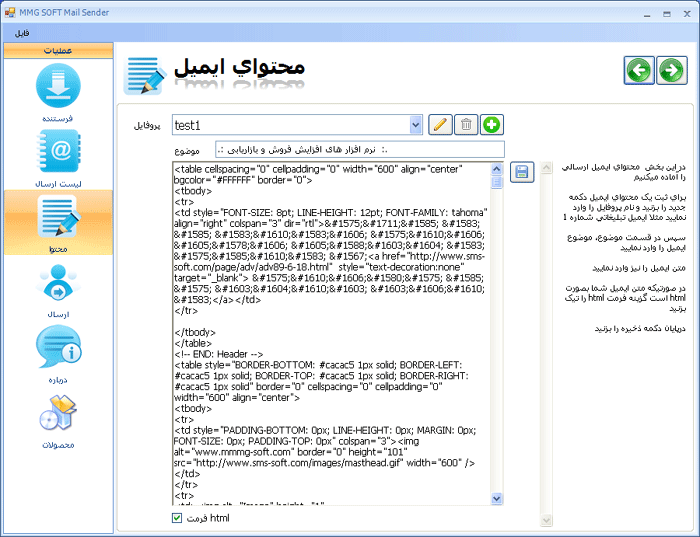Click the فرستنده label in sidebar
This screenshot has width=700, height=537.
(58, 119)
